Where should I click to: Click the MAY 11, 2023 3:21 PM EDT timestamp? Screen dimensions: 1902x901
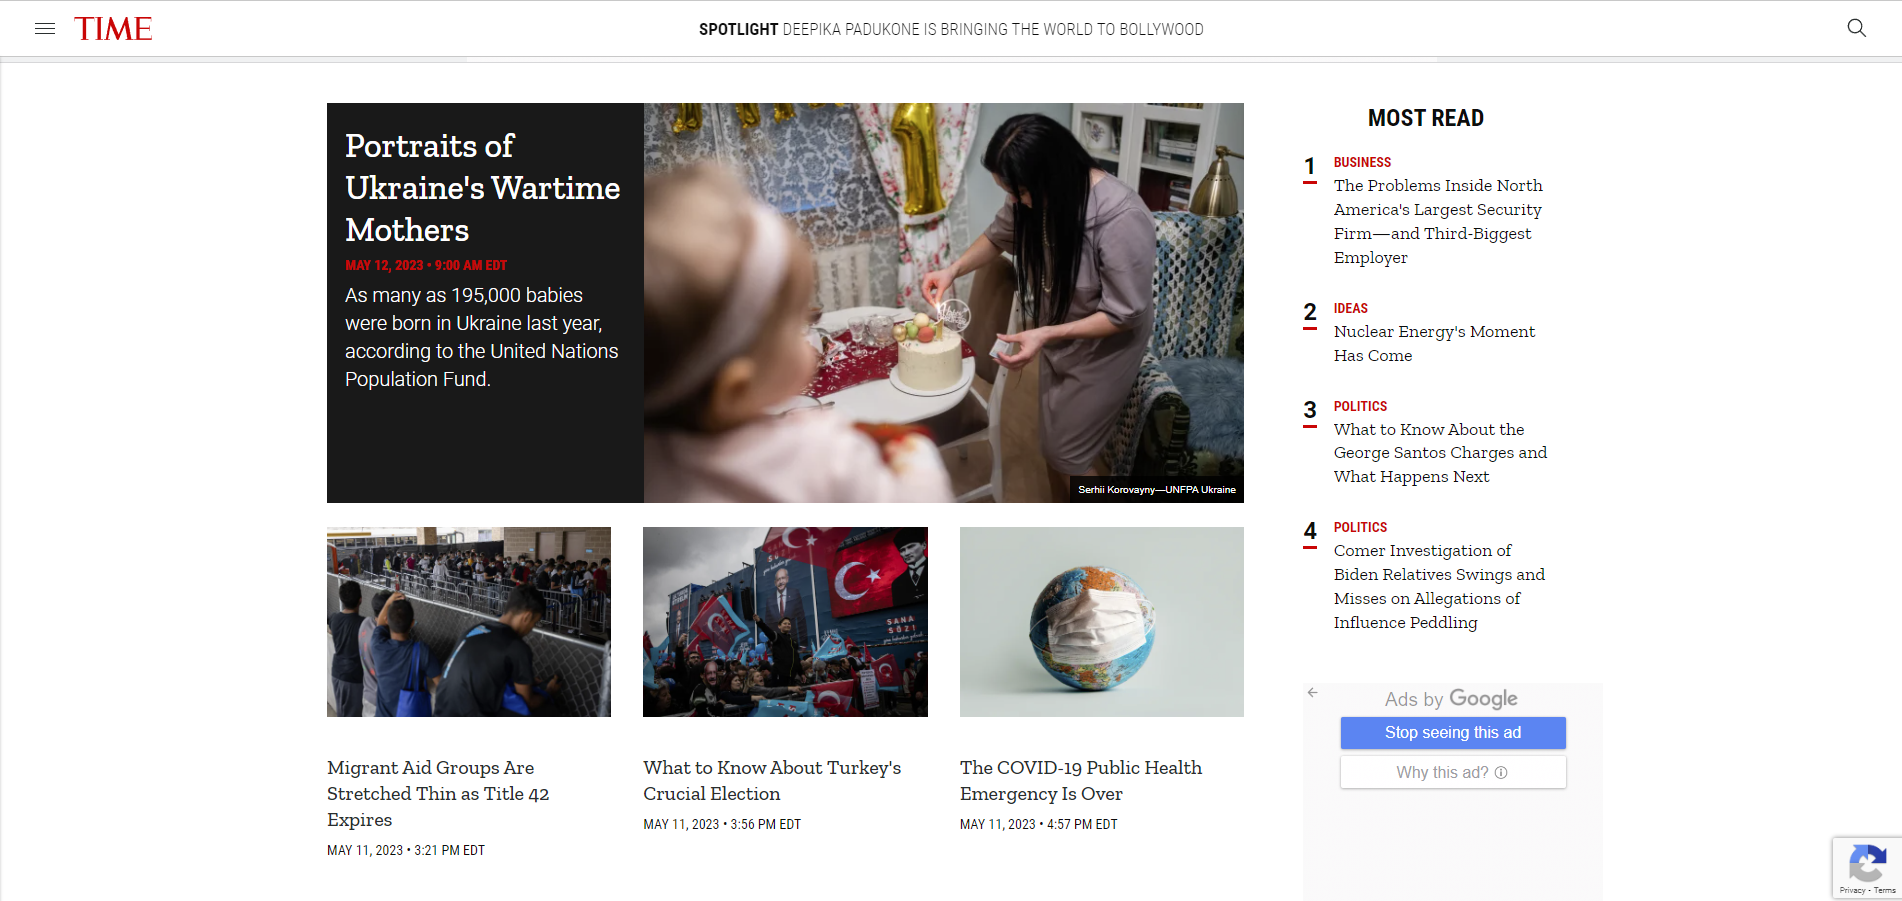(406, 850)
